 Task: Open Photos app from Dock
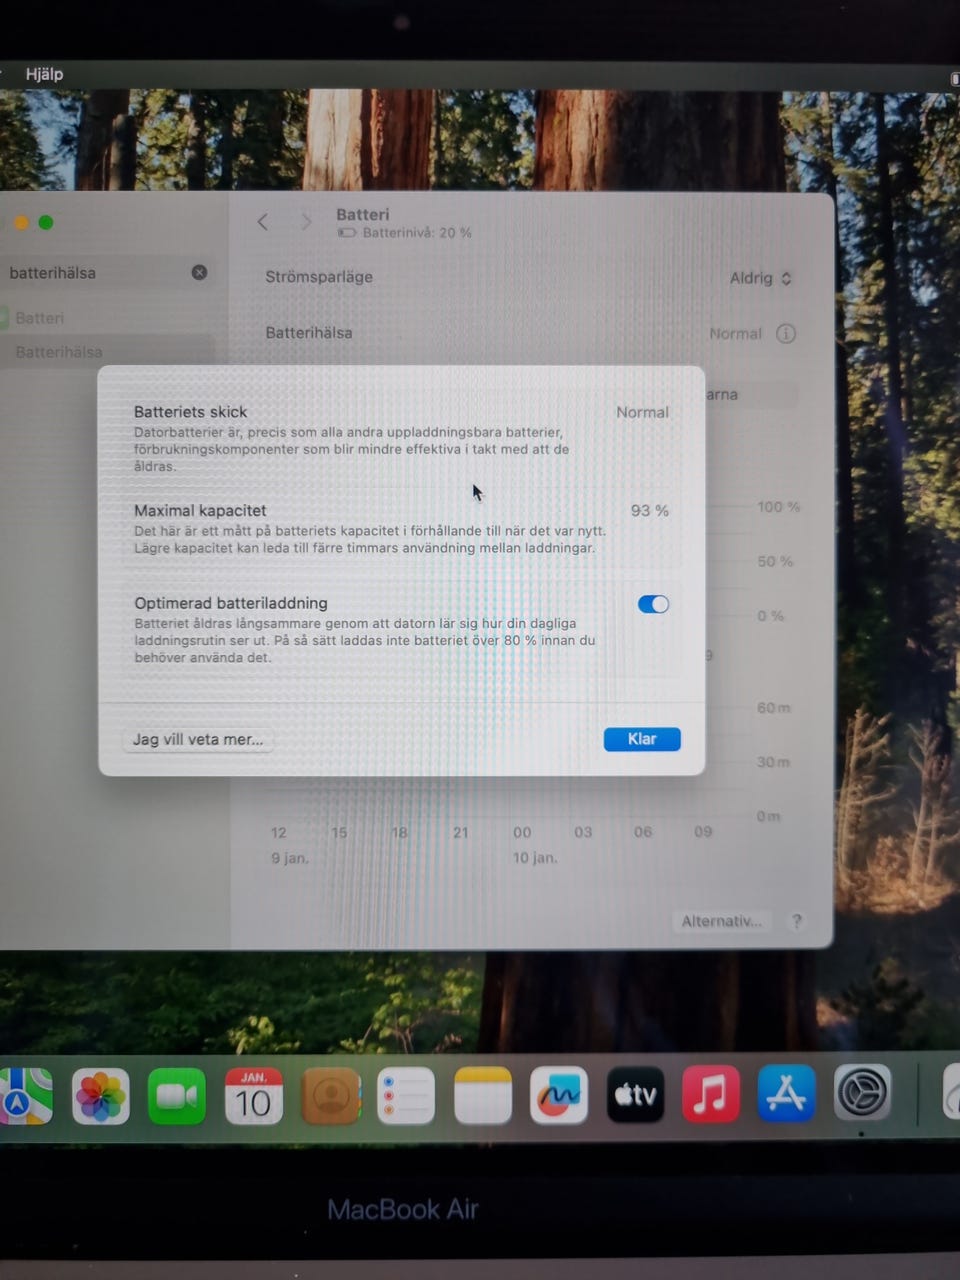101,1097
